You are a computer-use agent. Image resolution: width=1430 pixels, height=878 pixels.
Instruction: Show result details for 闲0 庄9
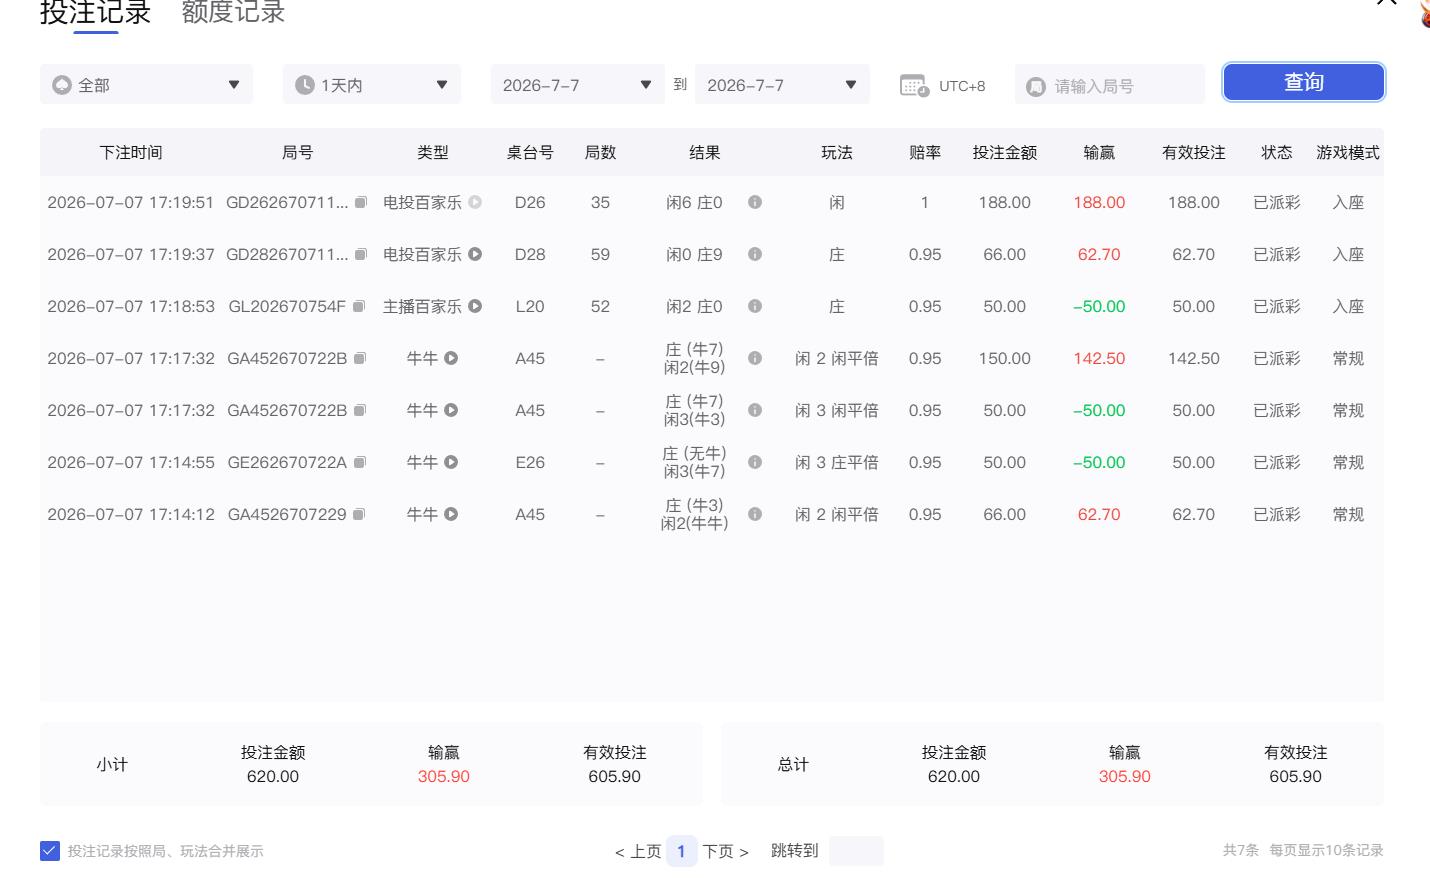tap(755, 254)
